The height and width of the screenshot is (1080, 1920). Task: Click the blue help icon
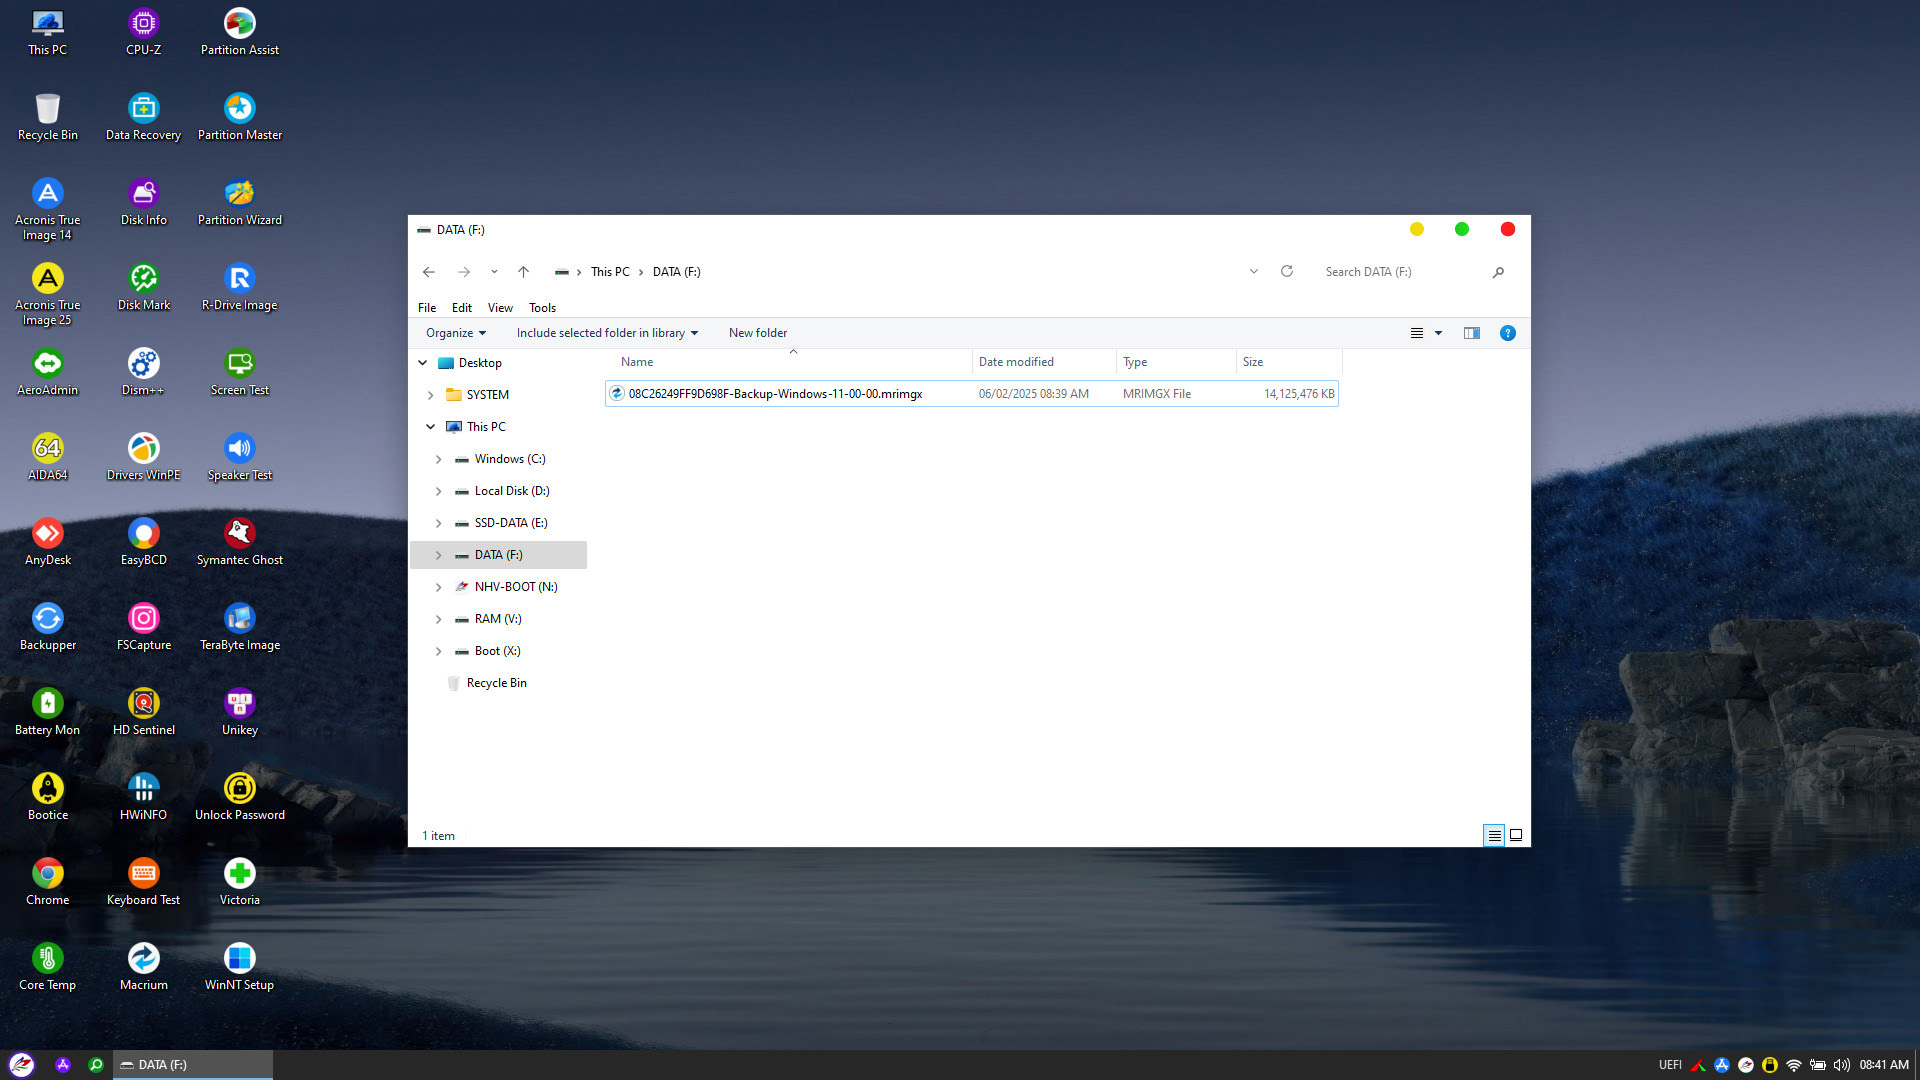[x=1507, y=333]
